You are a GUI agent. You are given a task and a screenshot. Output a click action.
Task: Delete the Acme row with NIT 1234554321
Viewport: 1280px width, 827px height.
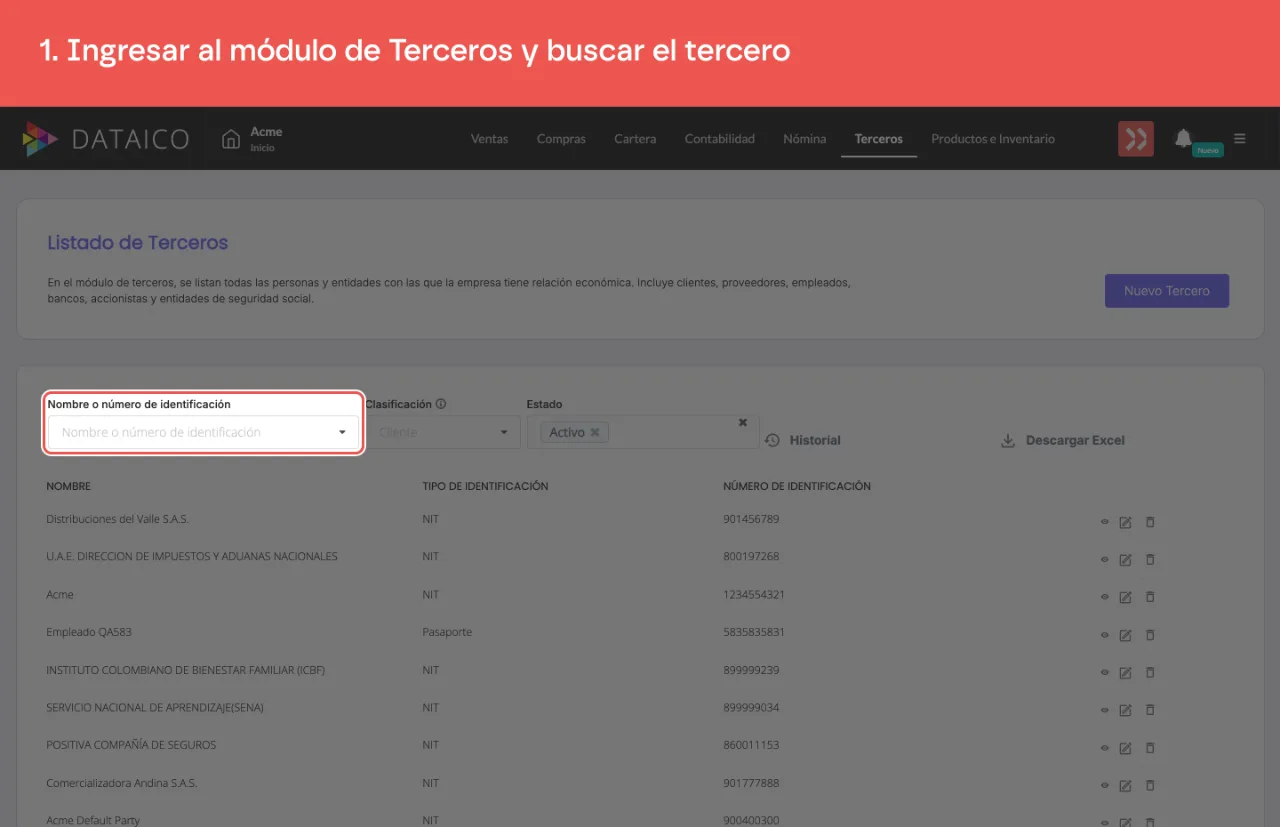tap(1150, 597)
